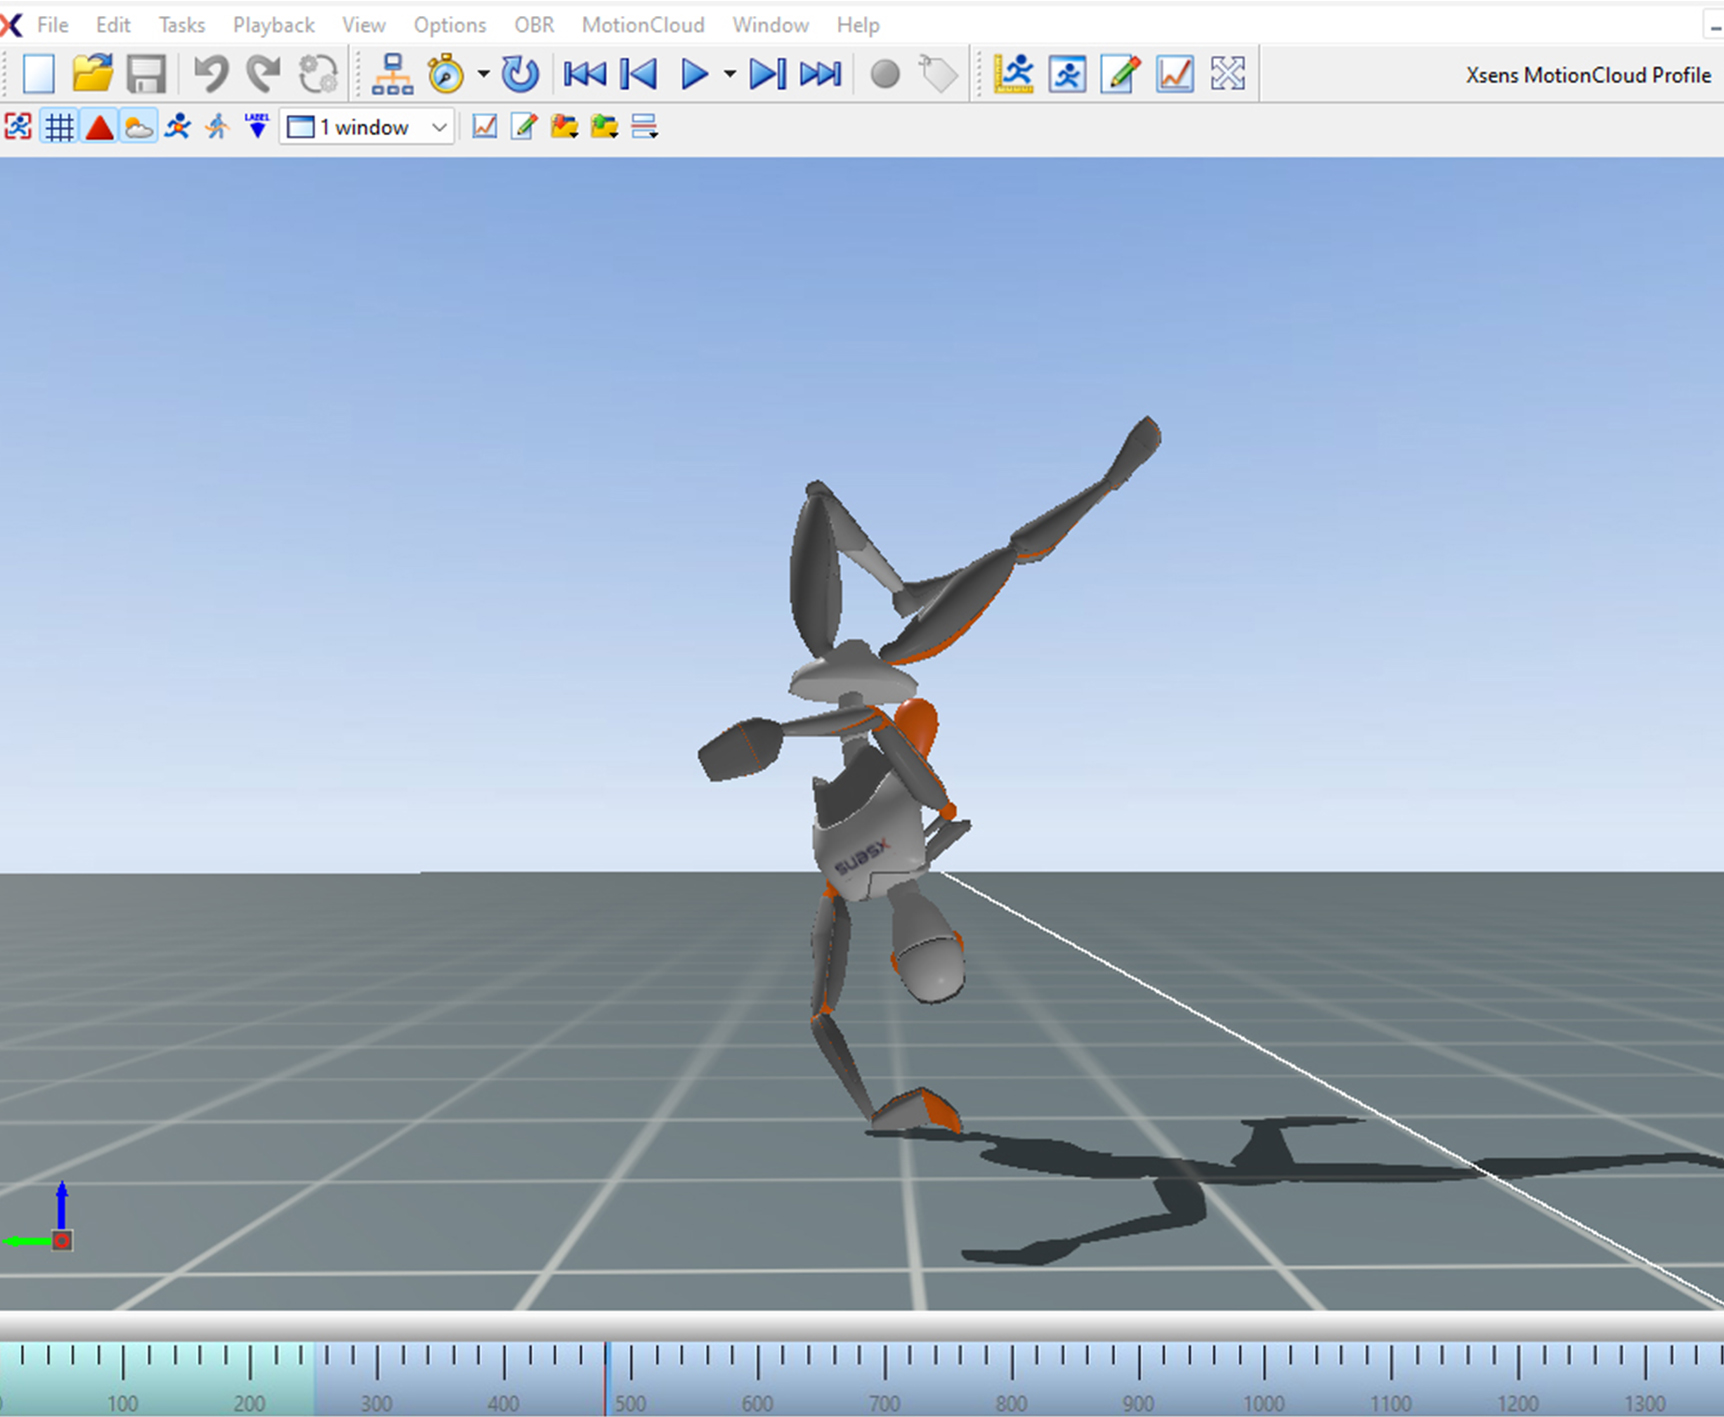Open the Tasks menu
The image size is (1724, 1417).
tap(182, 25)
